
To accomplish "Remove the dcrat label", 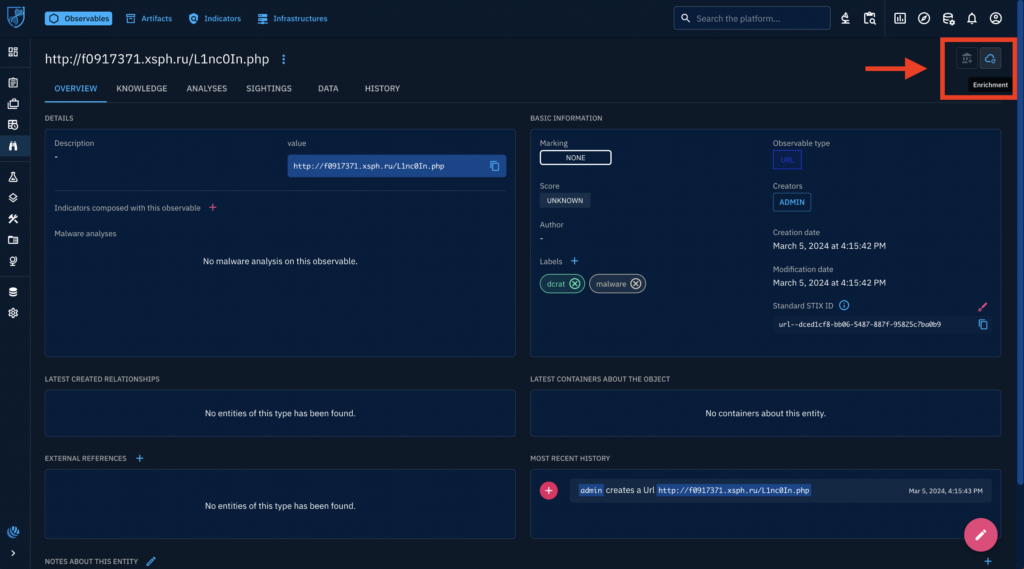I will [575, 284].
